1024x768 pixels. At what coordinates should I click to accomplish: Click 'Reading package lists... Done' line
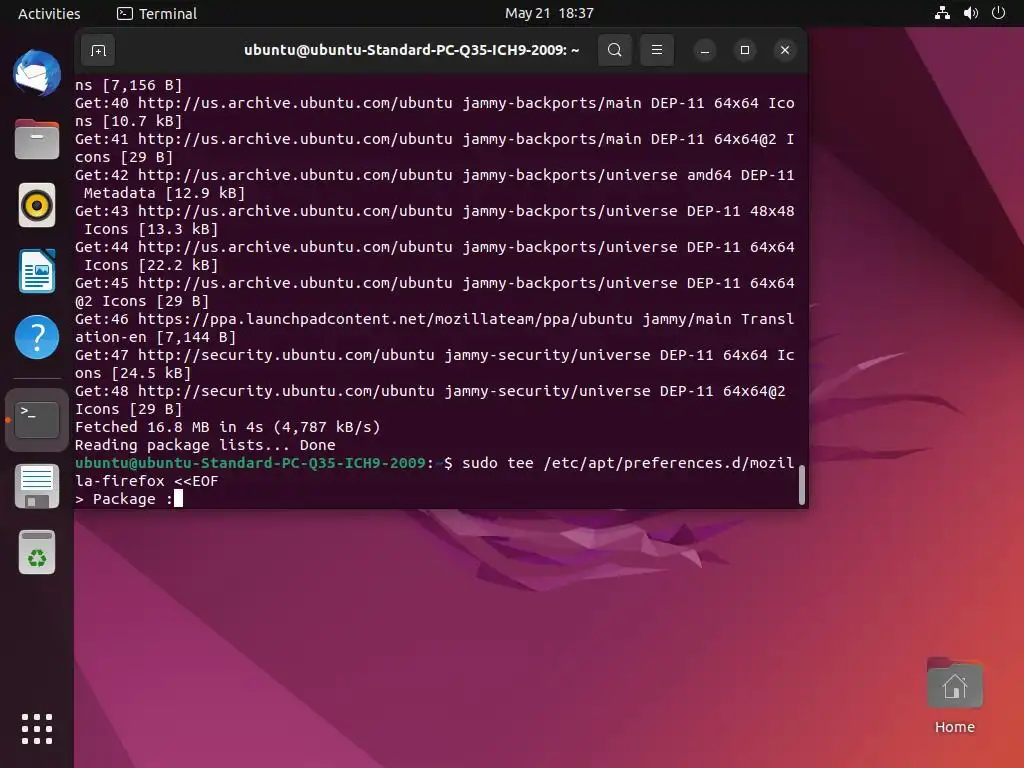(x=205, y=445)
